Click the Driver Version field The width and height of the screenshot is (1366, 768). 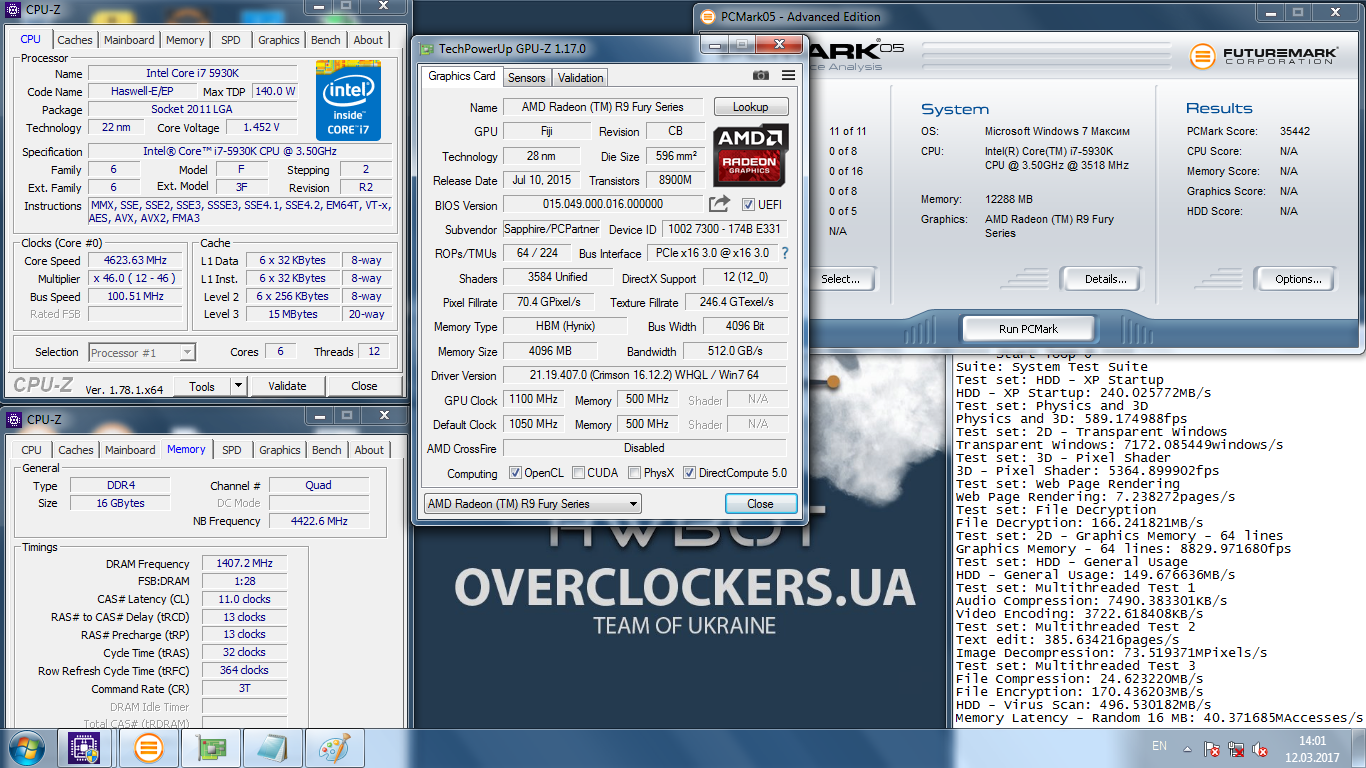click(644, 375)
